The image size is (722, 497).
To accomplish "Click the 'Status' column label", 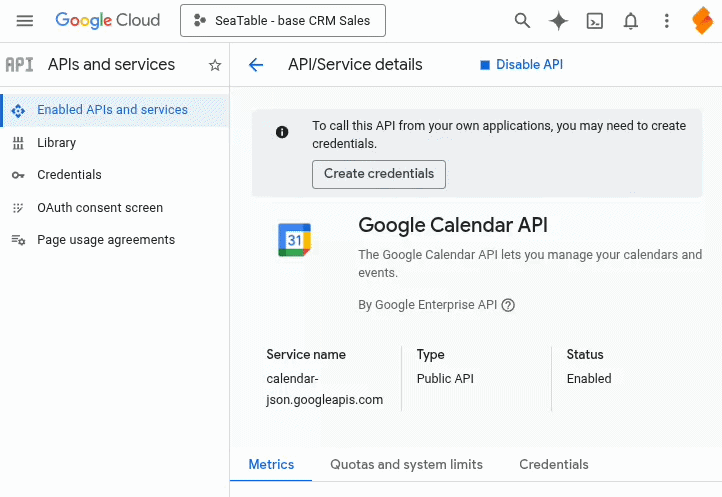I will click(585, 355).
